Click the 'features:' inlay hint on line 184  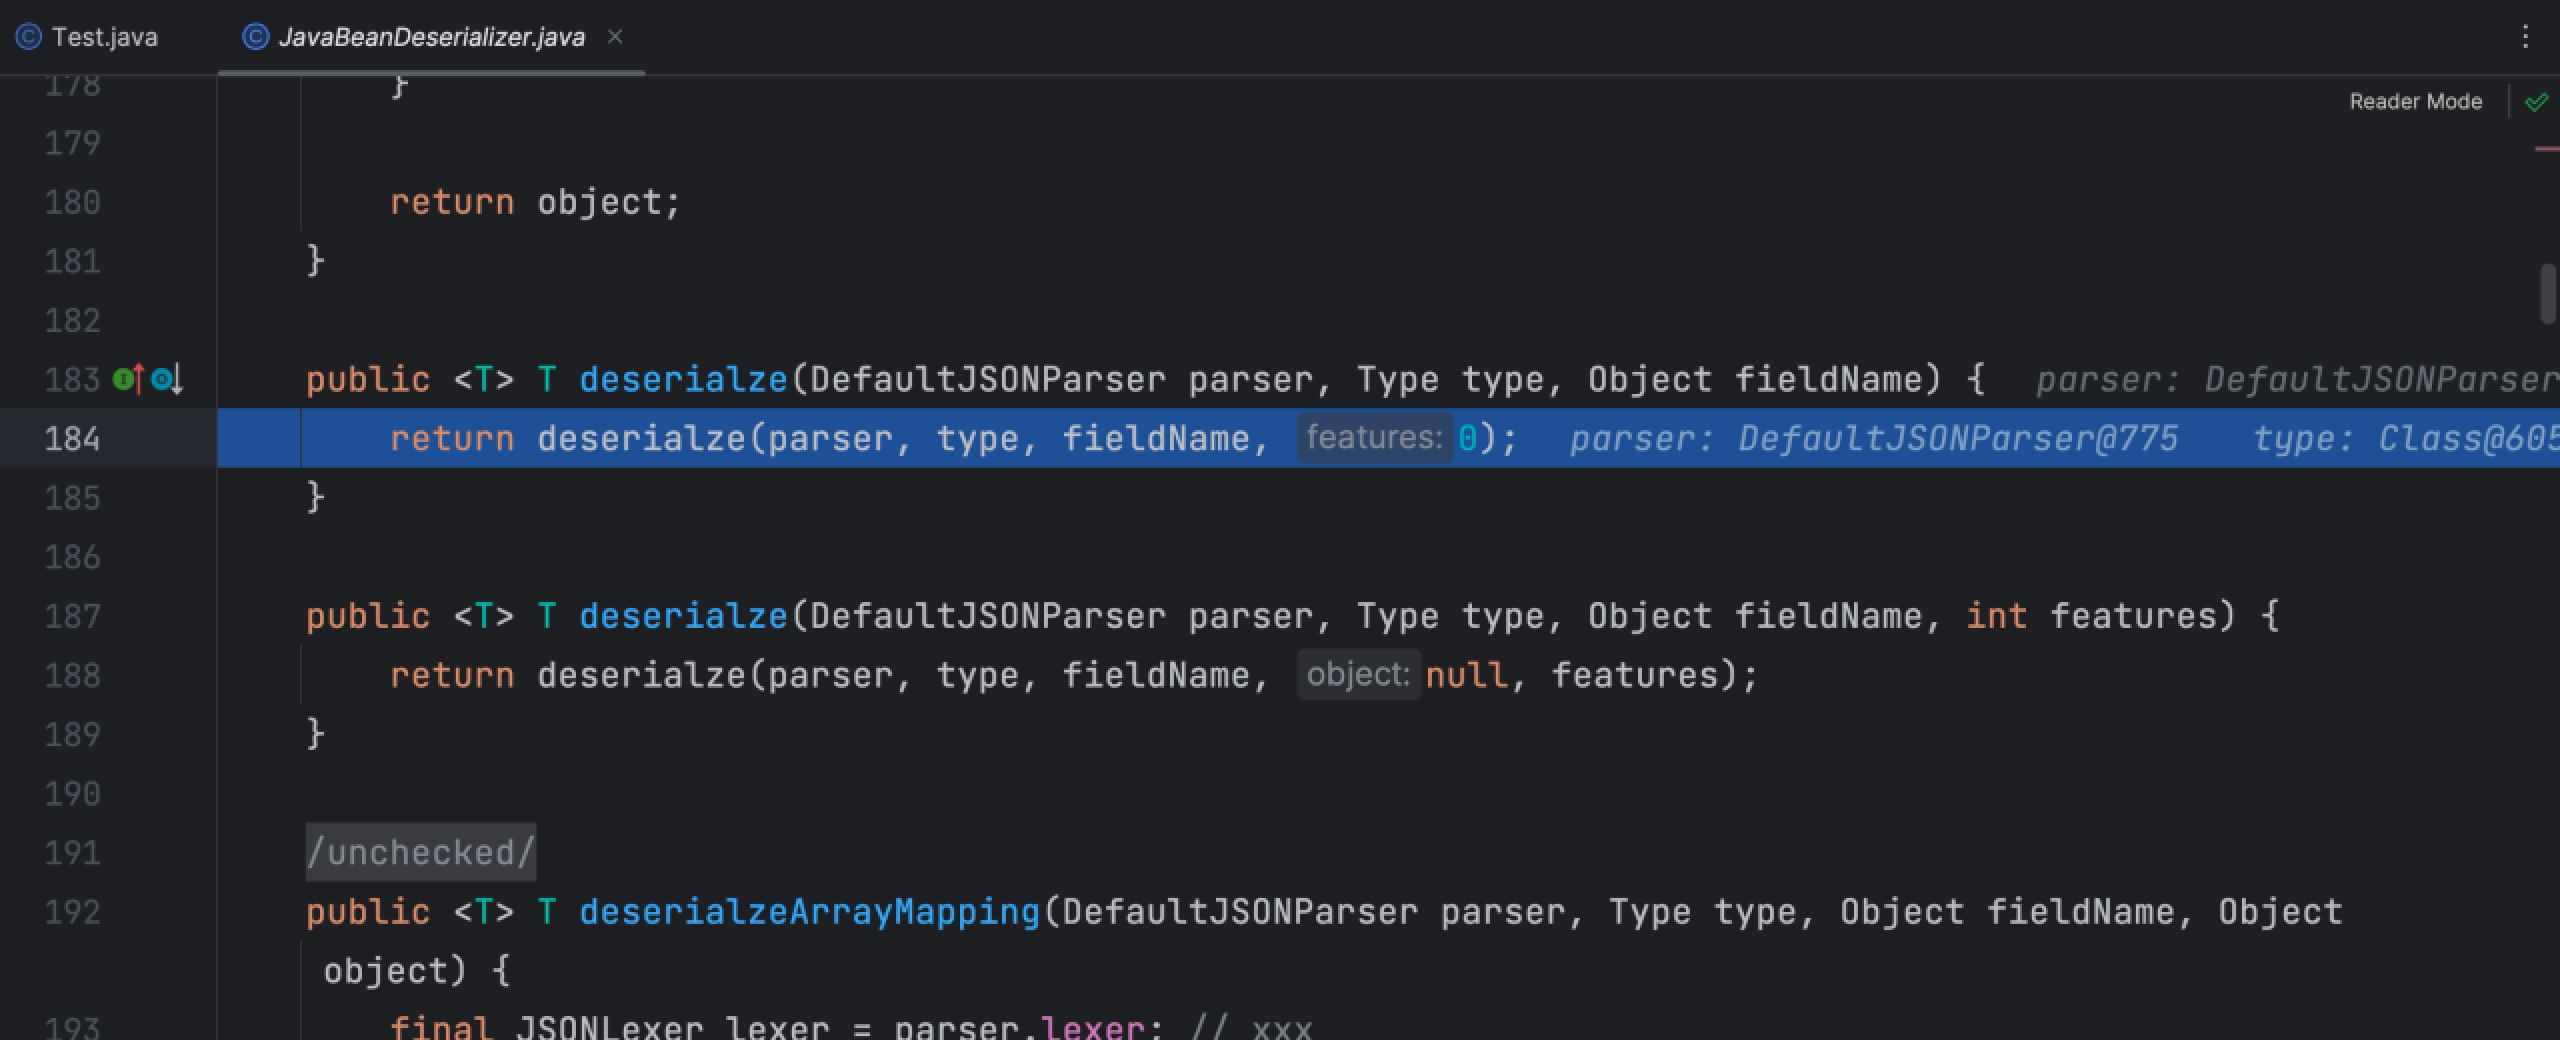[1374, 438]
